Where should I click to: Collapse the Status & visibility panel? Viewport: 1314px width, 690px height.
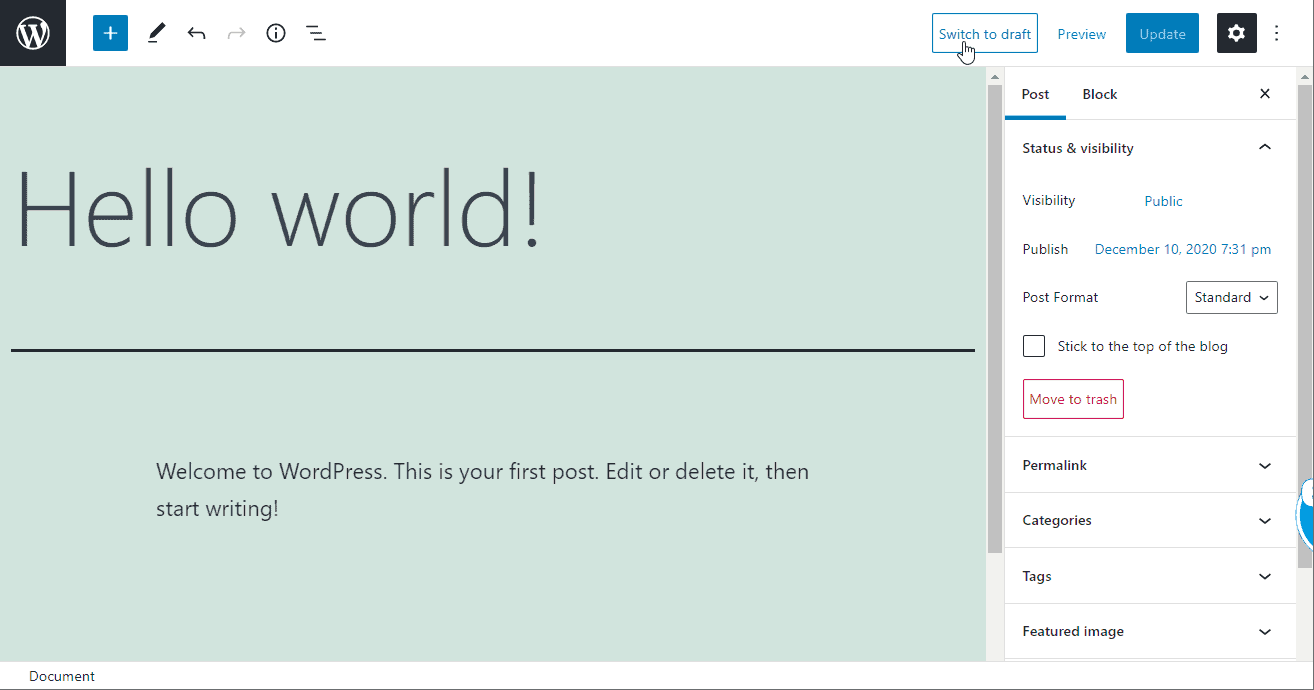tap(1150, 148)
